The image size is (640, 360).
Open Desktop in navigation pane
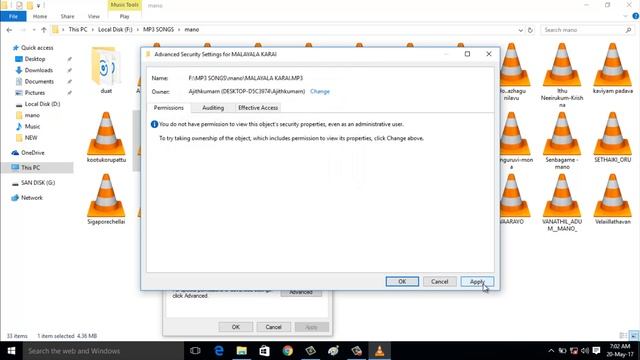click(35, 59)
